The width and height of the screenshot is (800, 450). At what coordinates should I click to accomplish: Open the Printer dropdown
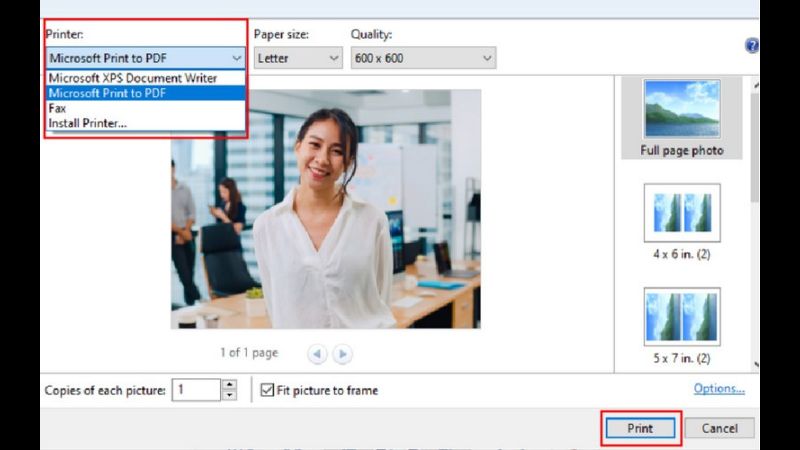pyautogui.click(x=146, y=58)
